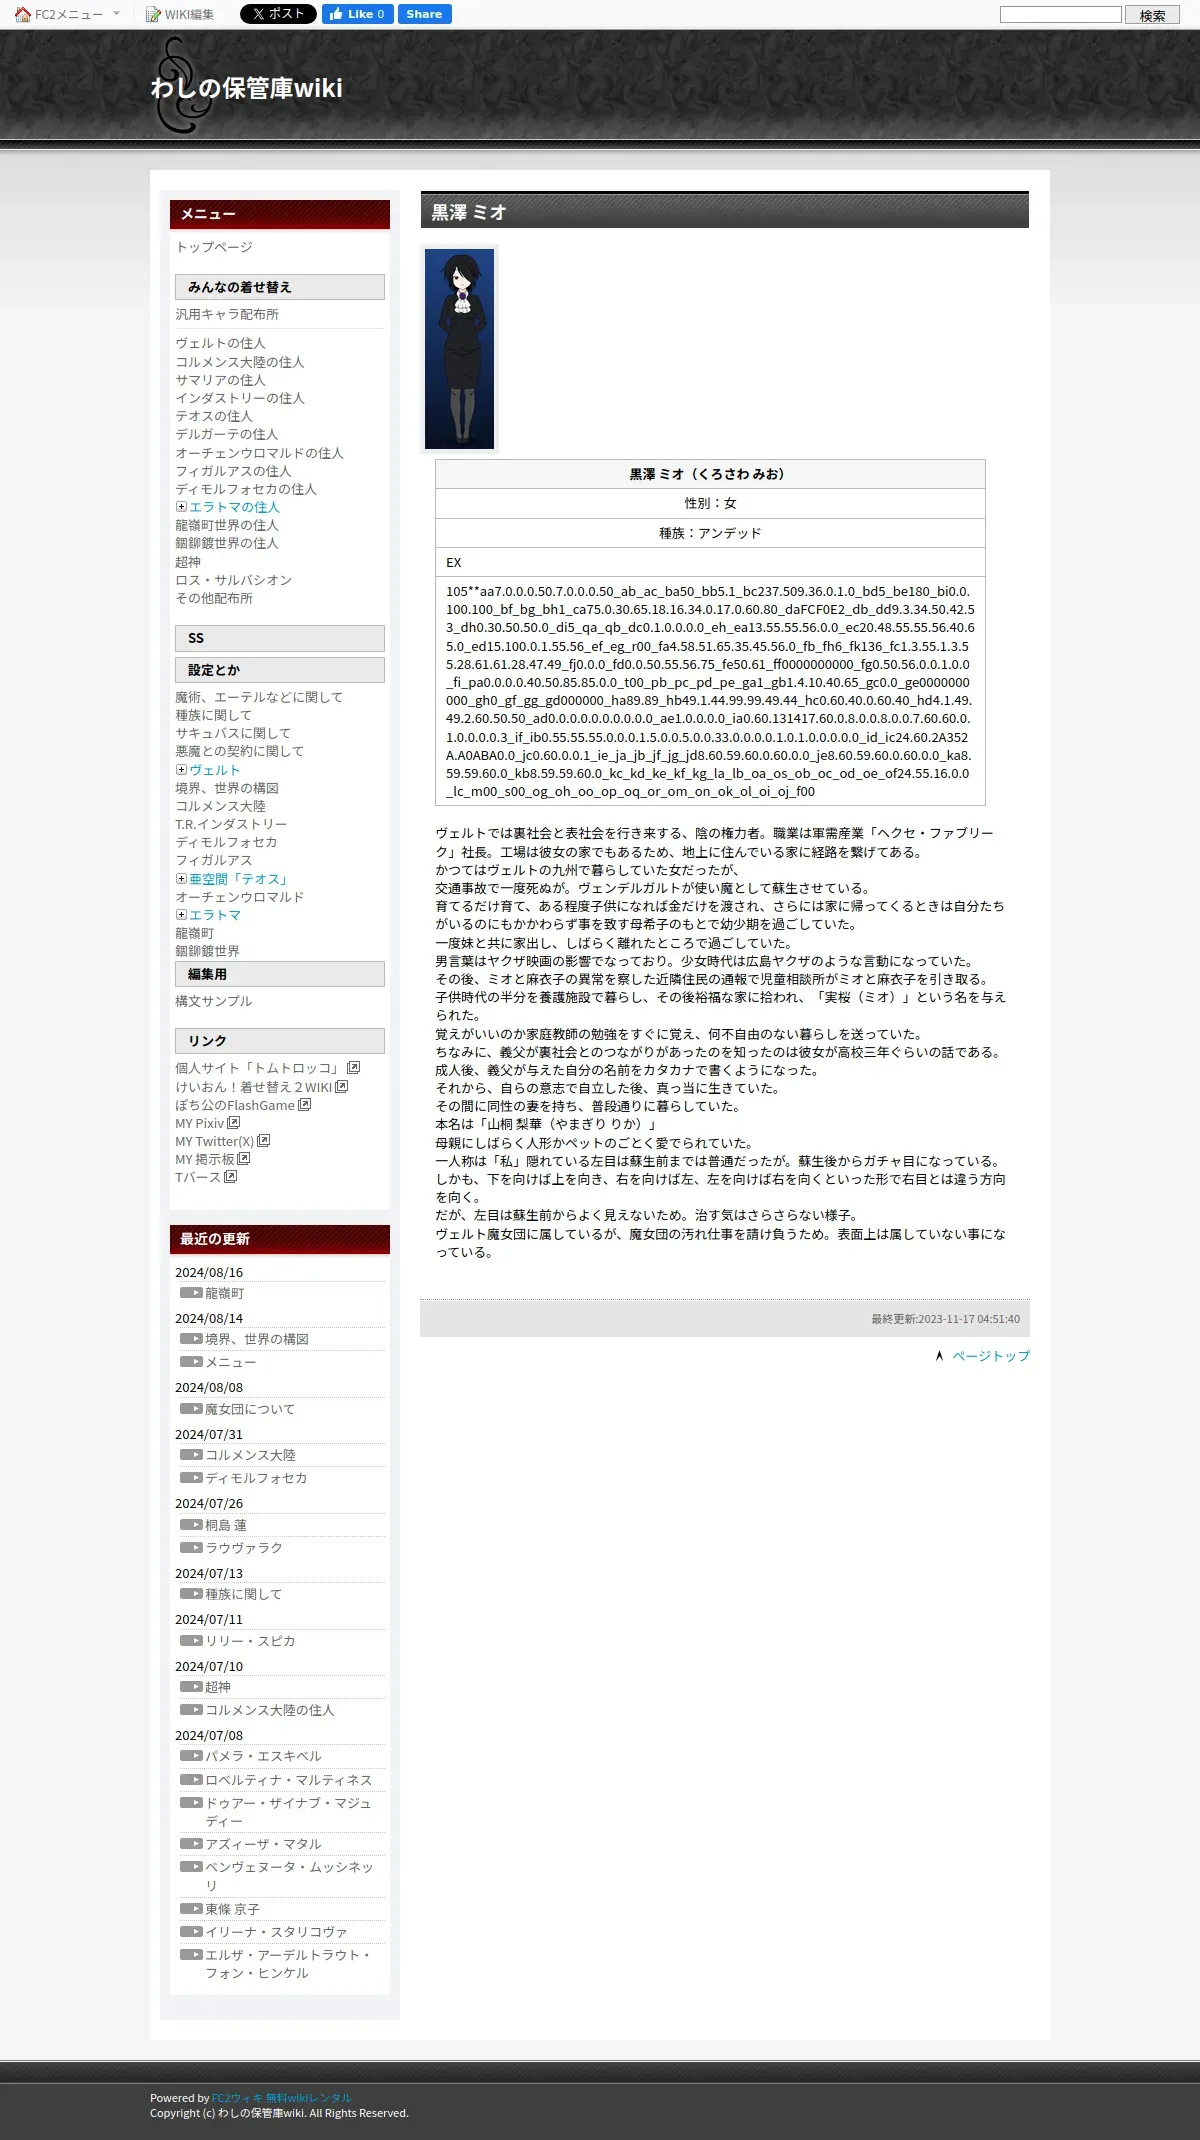Click the page-top up arrow icon
The height and width of the screenshot is (2140, 1200).
click(939, 1356)
